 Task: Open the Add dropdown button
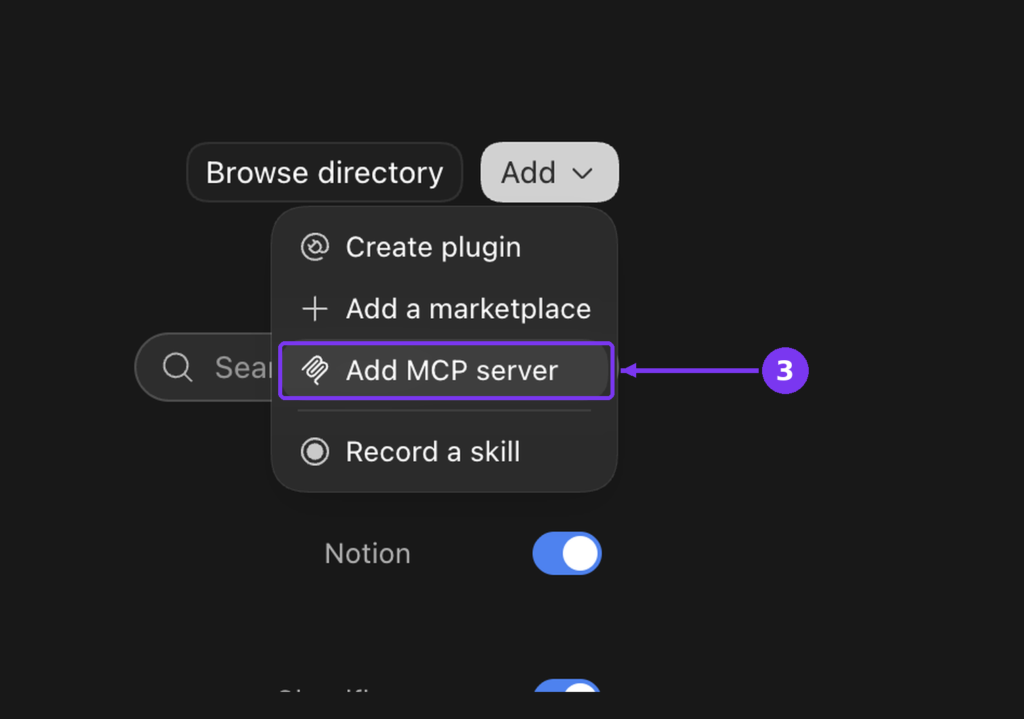click(549, 172)
